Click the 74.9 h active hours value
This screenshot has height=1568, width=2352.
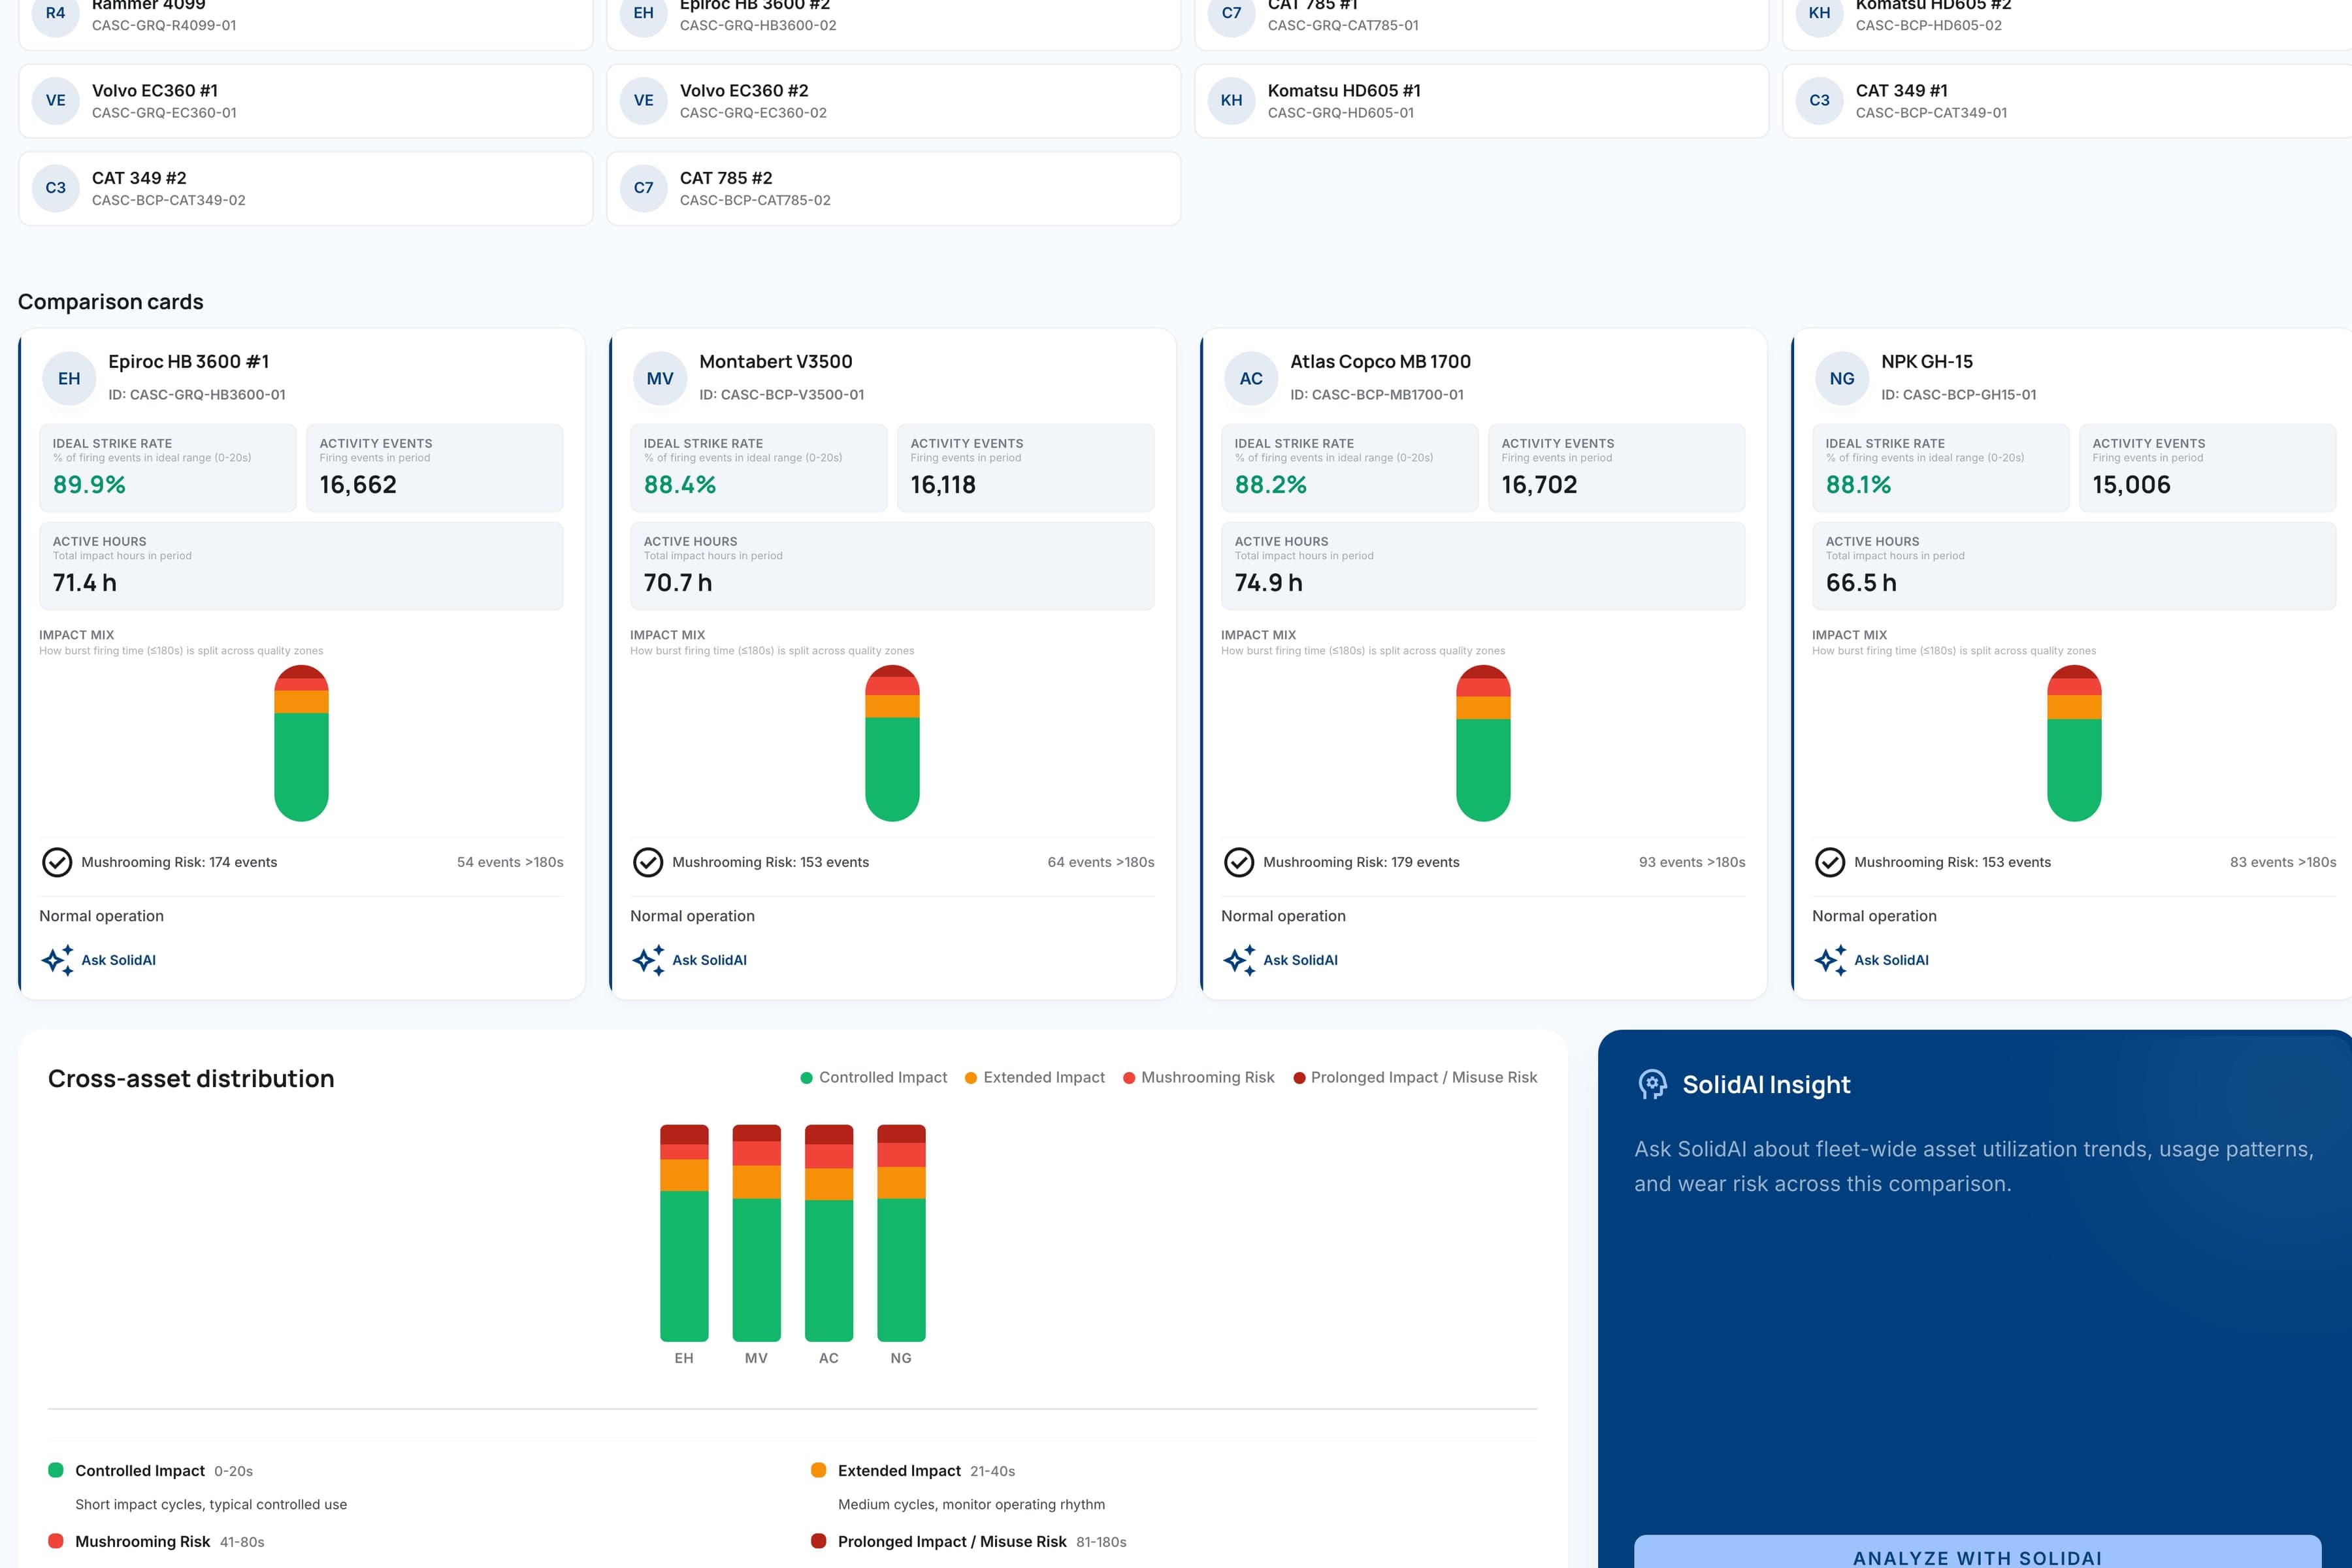[1269, 583]
